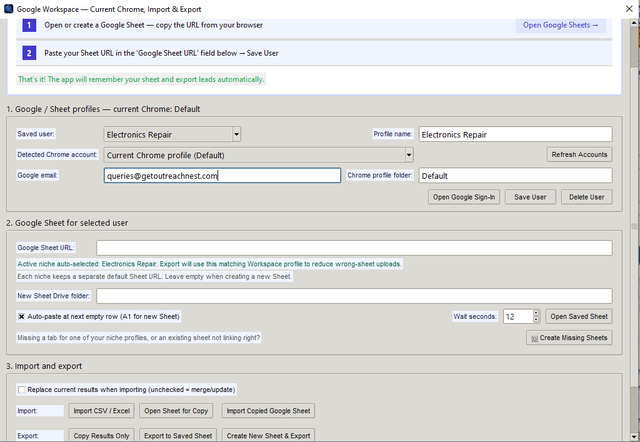
Task: Click the Export to Saved Sheet button
Action: [178, 435]
